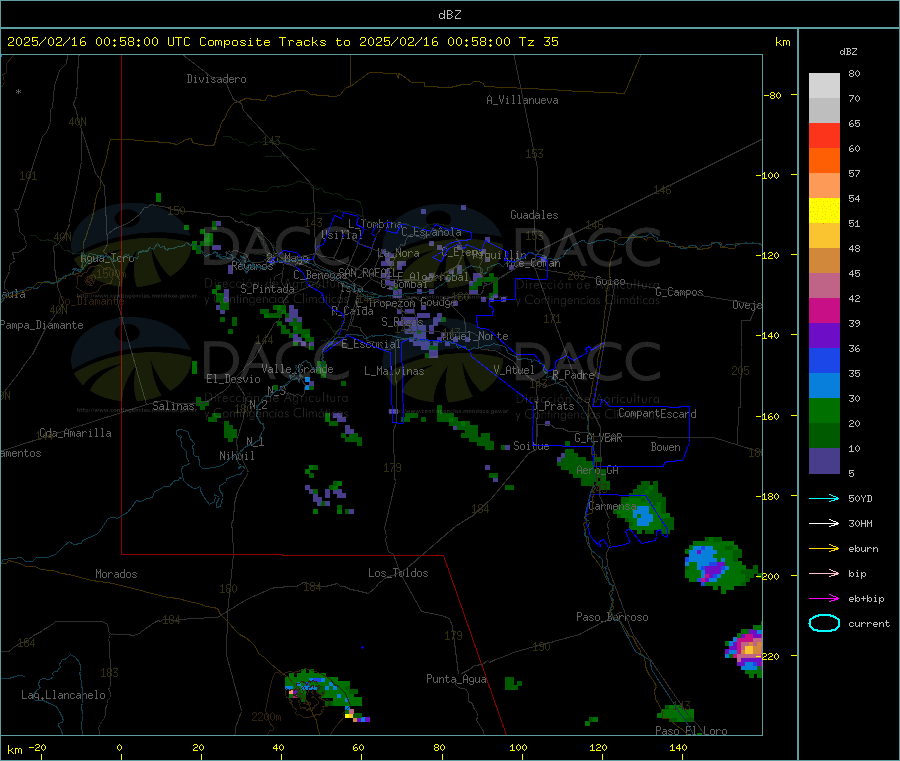The height and width of the screenshot is (761, 900).
Task: Click the 20 dBZ green color swatch
Action: point(824,436)
